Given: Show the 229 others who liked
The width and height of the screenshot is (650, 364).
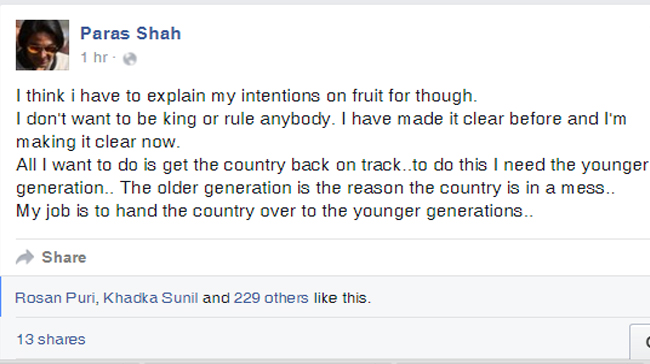Looking at the screenshot, I should point(271,298).
